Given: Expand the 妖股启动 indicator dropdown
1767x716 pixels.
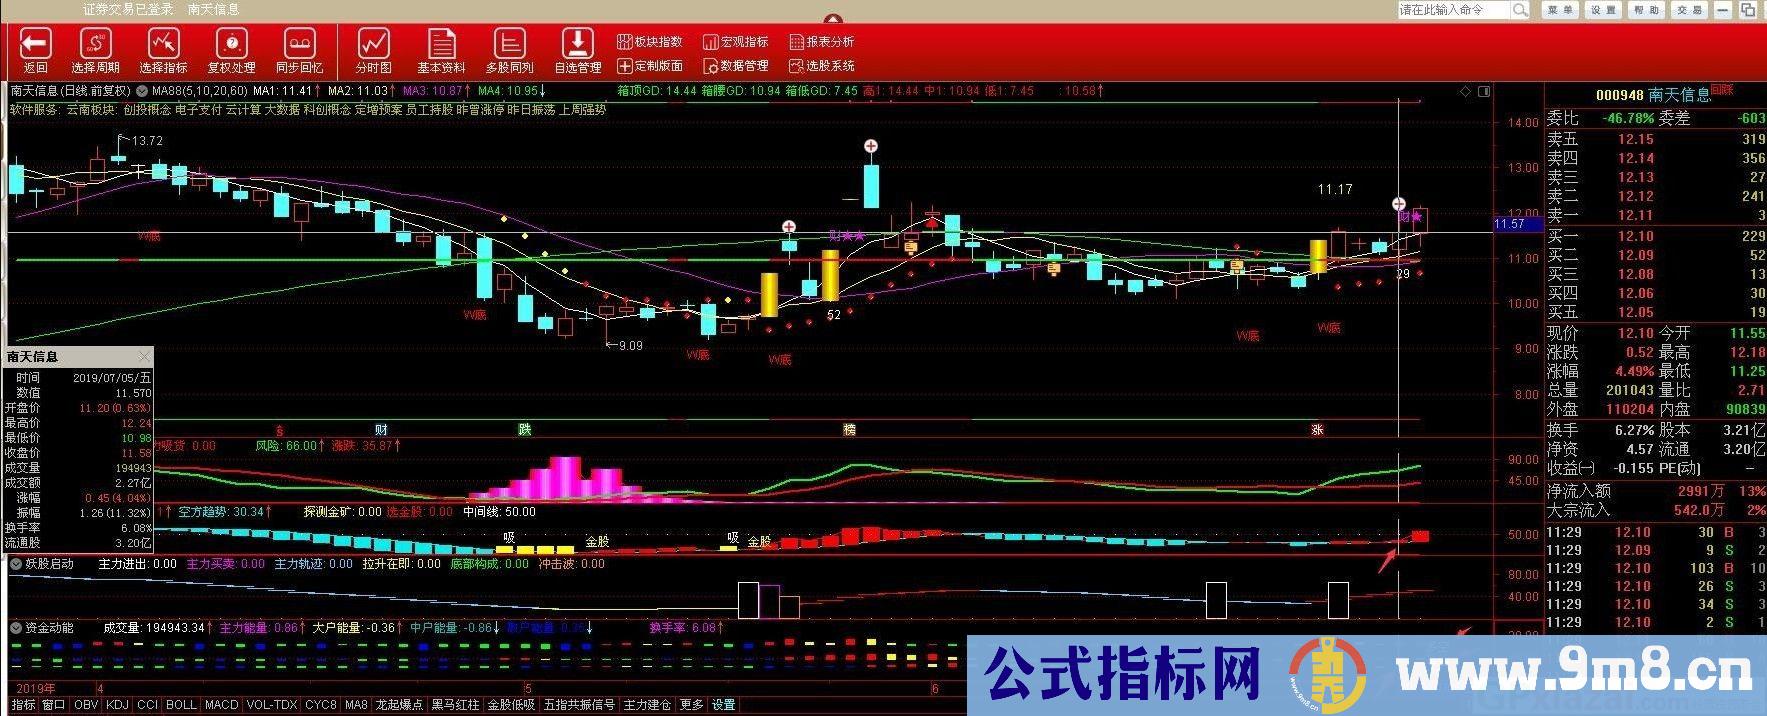Looking at the screenshot, I should [16, 564].
